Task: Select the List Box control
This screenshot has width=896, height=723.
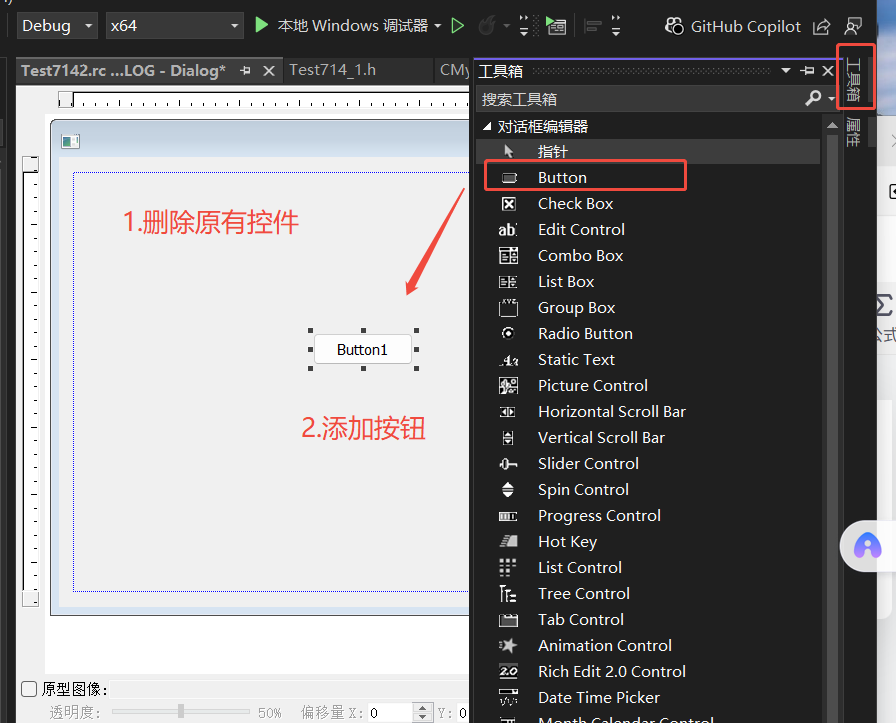Action: [x=647, y=281]
